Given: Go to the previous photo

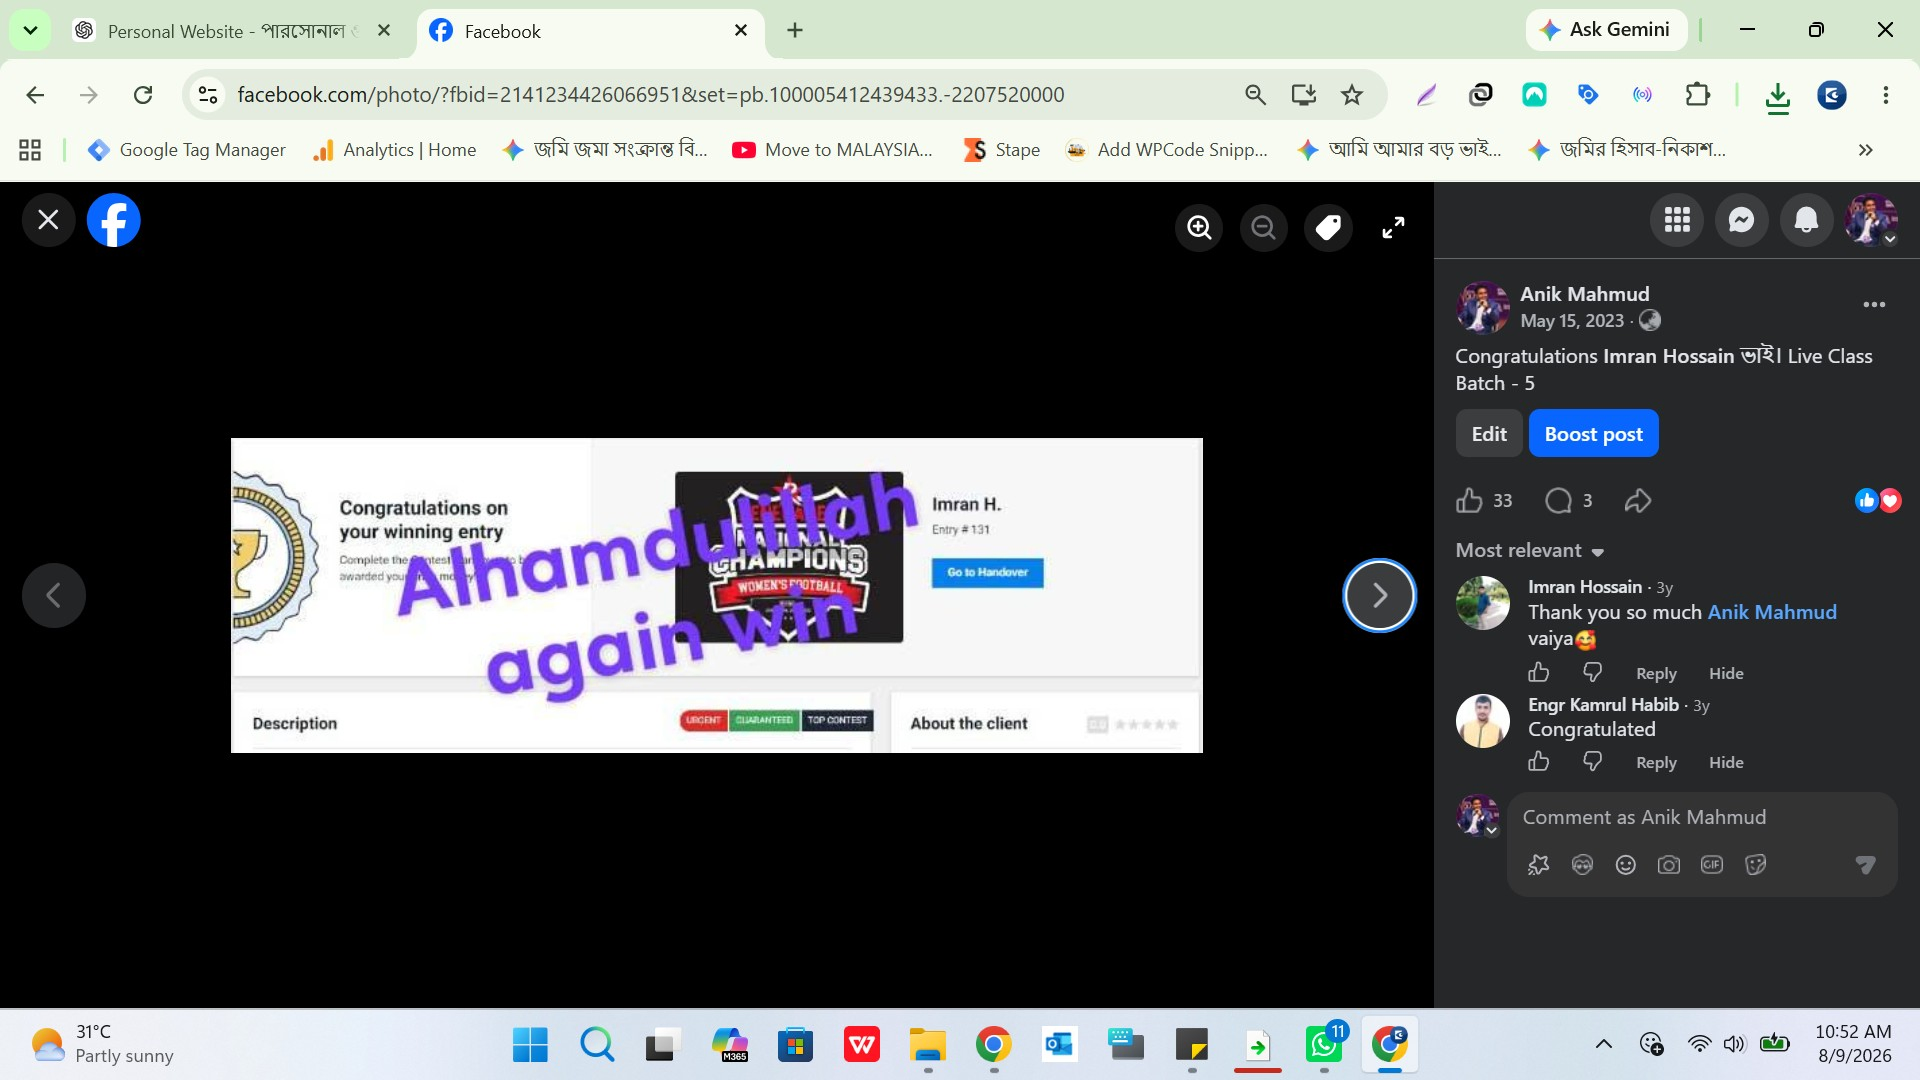Looking at the screenshot, I should click(x=54, y=595).
